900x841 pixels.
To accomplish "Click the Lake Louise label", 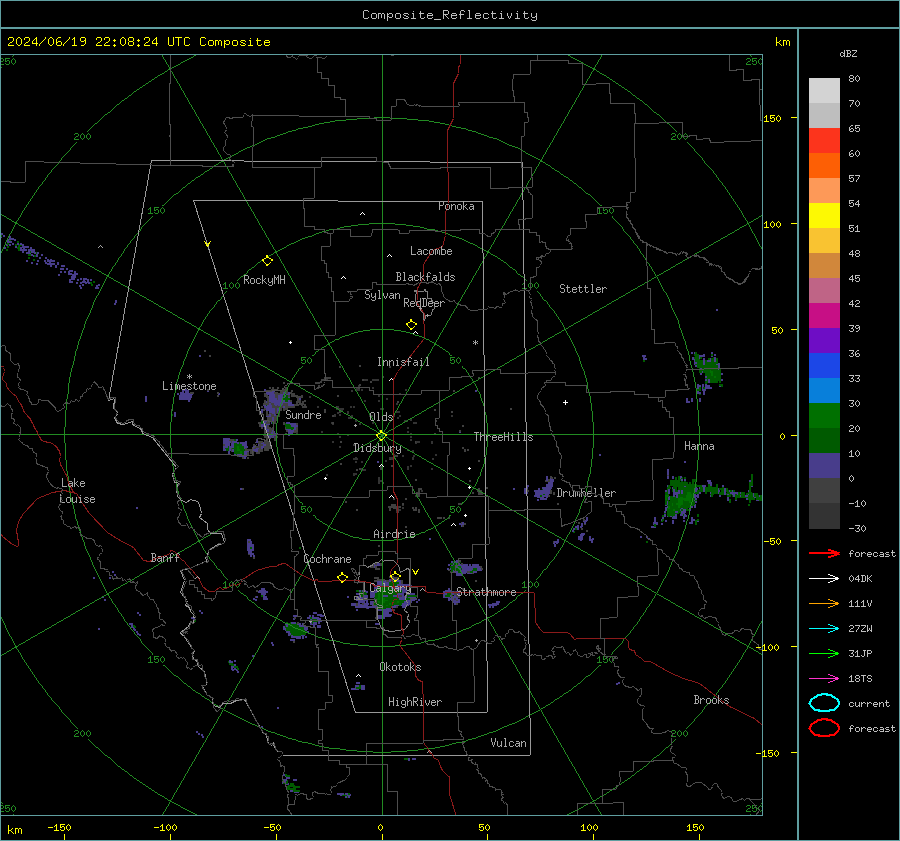I will 77,491.
